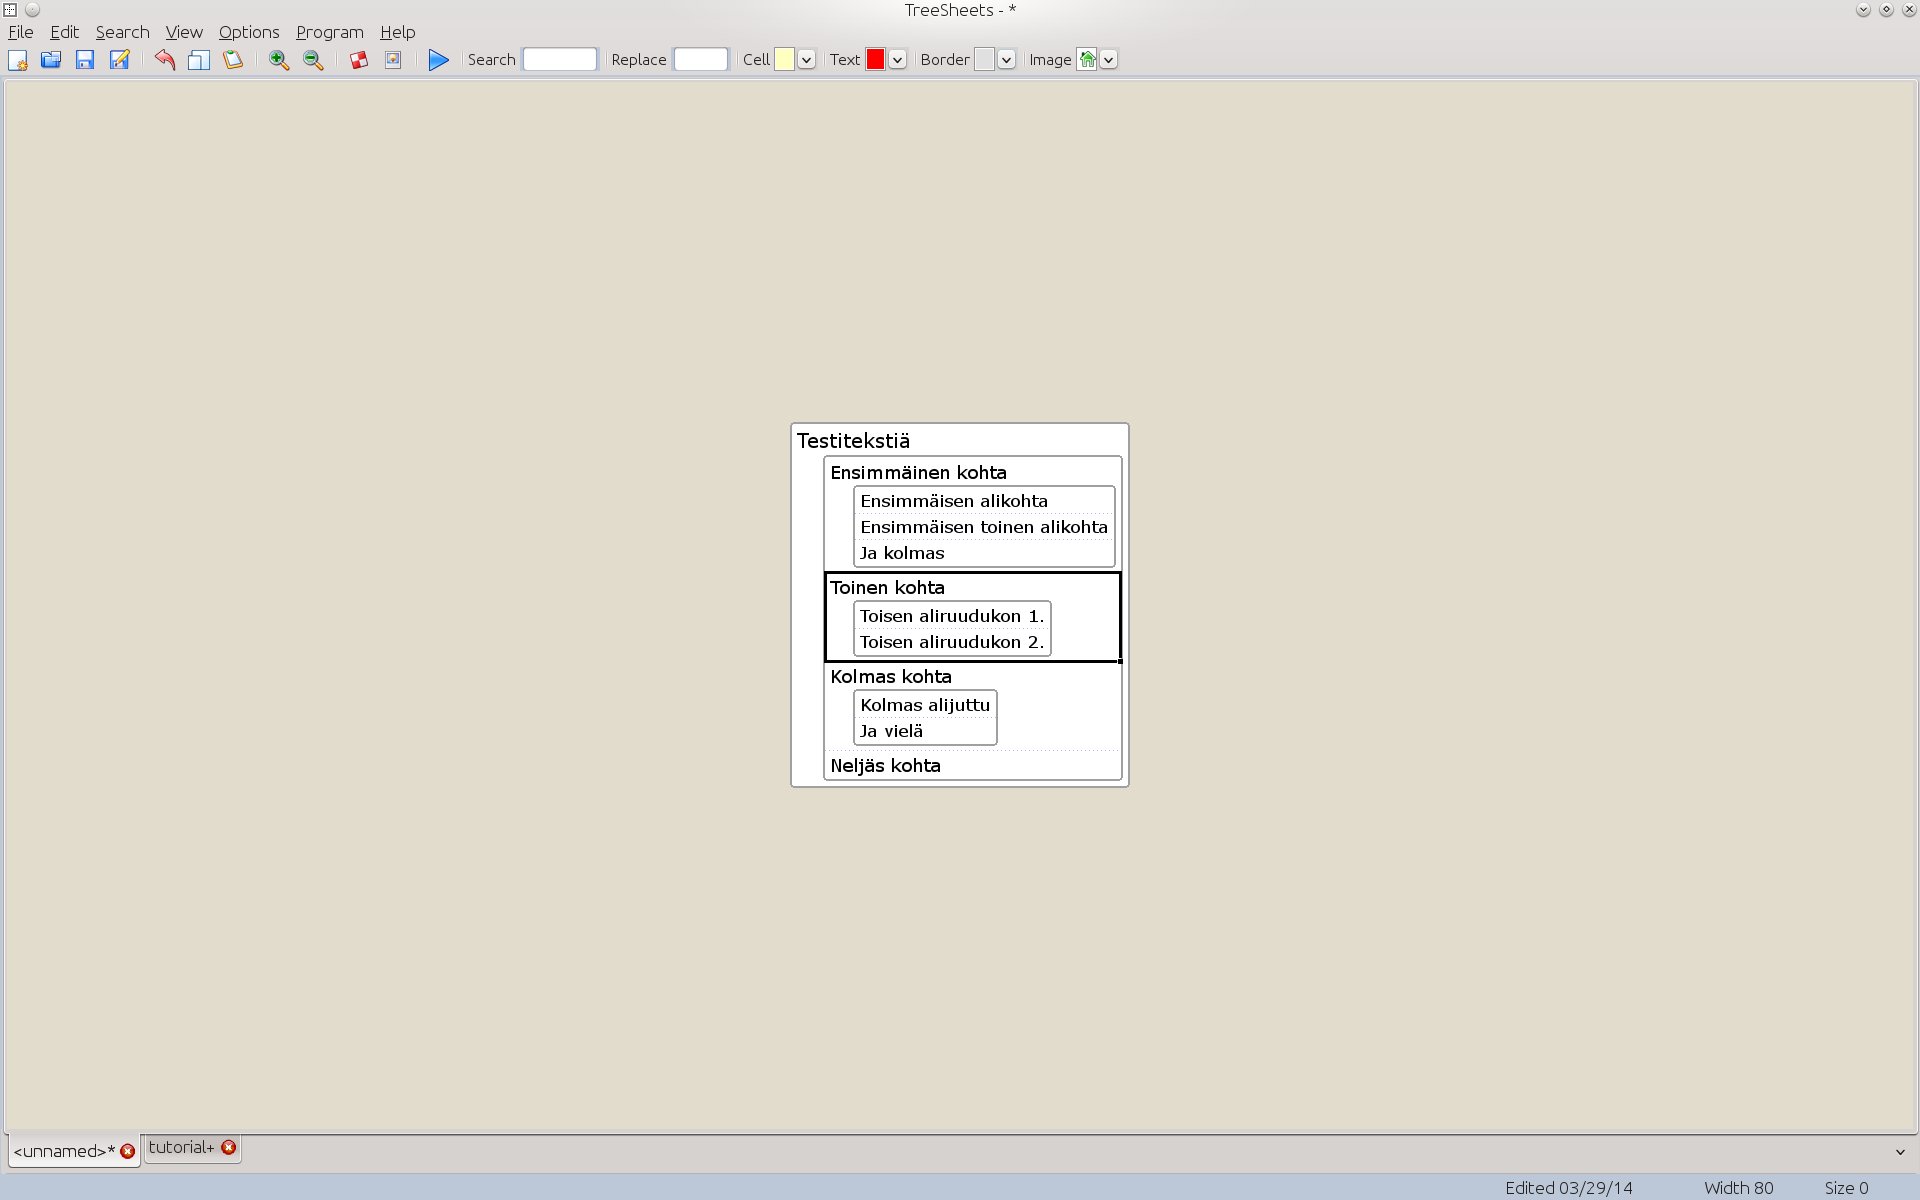Open the Text color dropdown arrow

[897, 60]
